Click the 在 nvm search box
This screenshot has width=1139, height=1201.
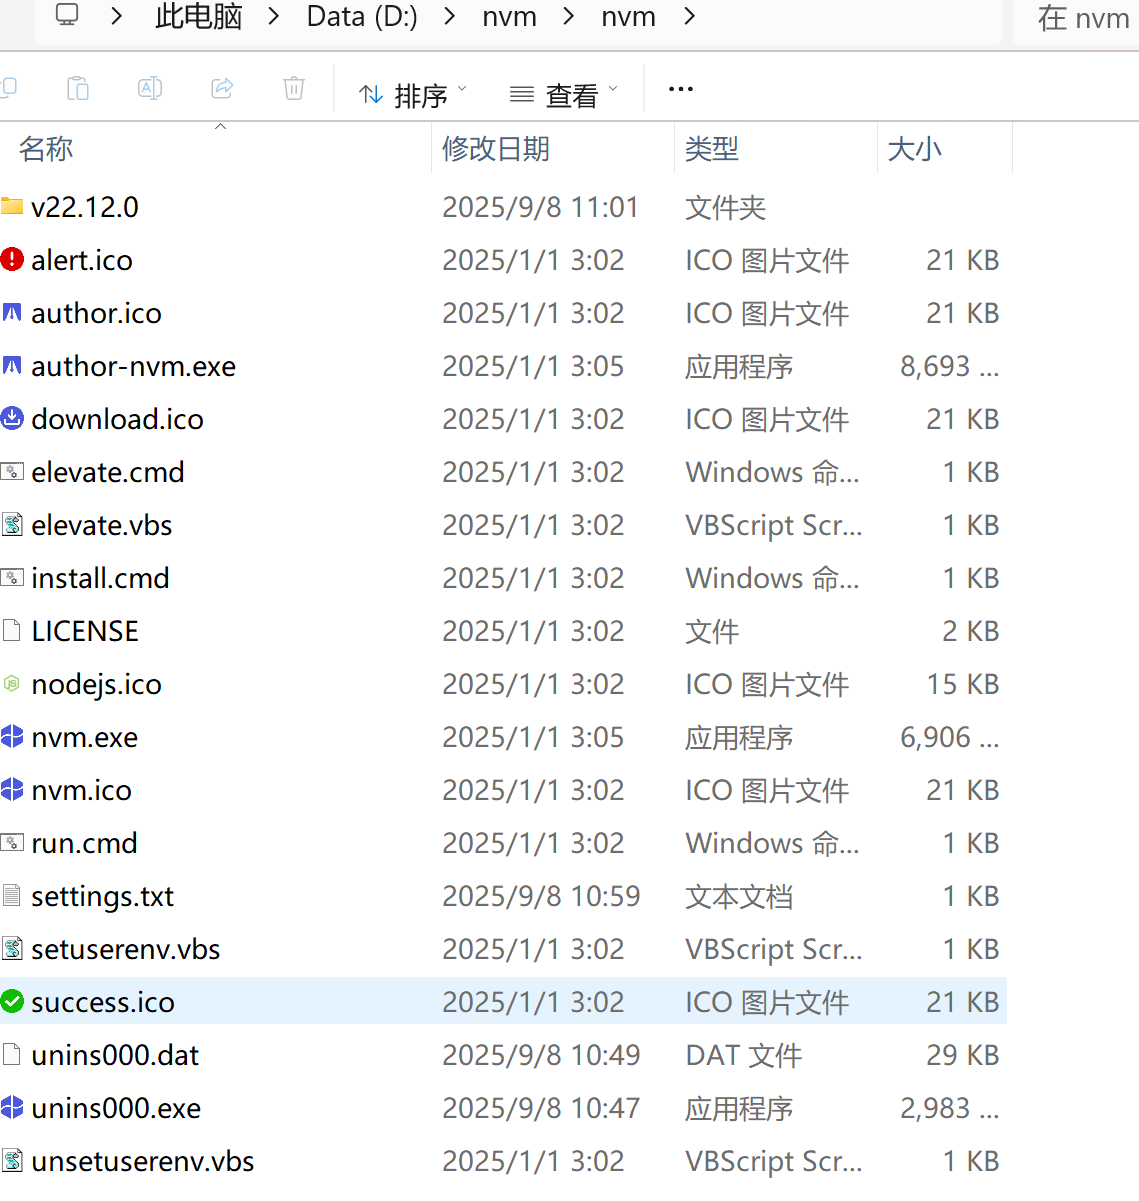pyautogui.click(x=1076, y=18)
